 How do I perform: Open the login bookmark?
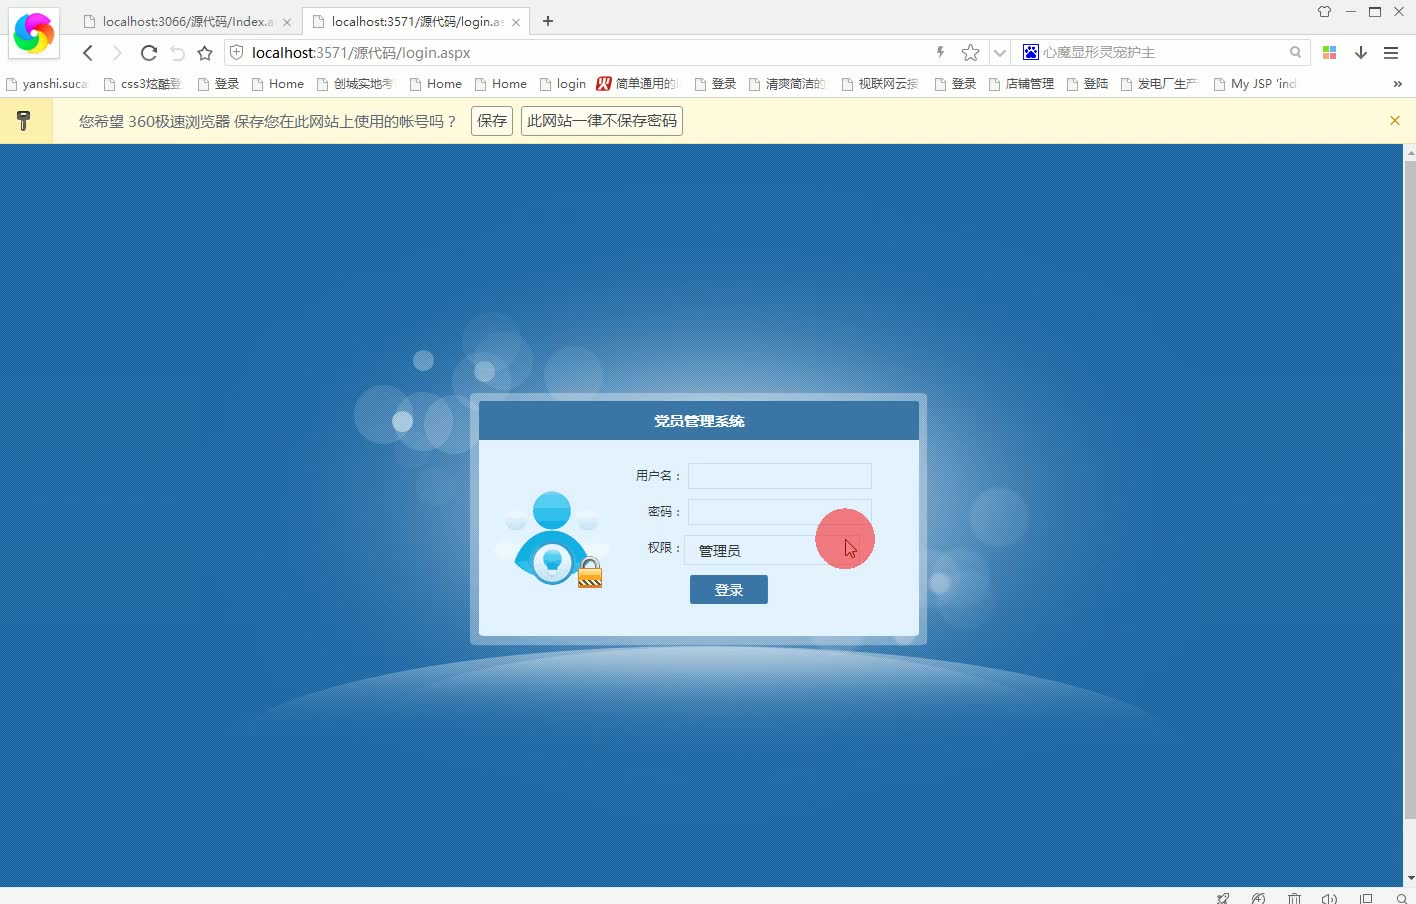click(563, 84)
